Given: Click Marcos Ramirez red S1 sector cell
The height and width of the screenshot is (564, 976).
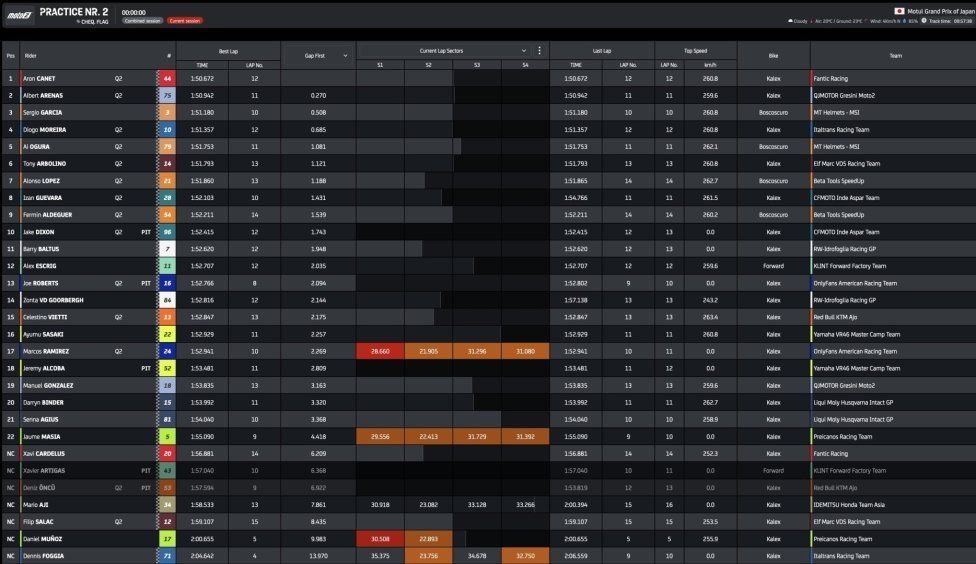Looking at the screenshot, I should pyautogui.click(x=380, y=351).
